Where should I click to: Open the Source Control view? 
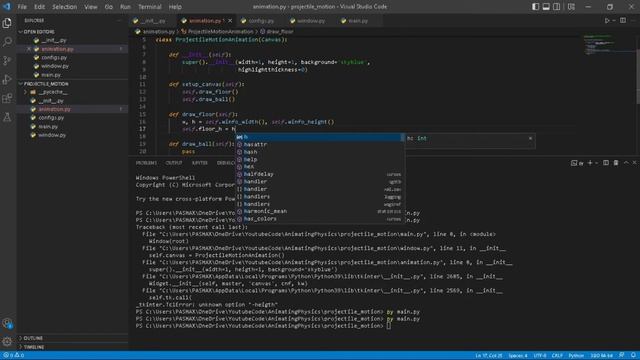tap(7, 60)
